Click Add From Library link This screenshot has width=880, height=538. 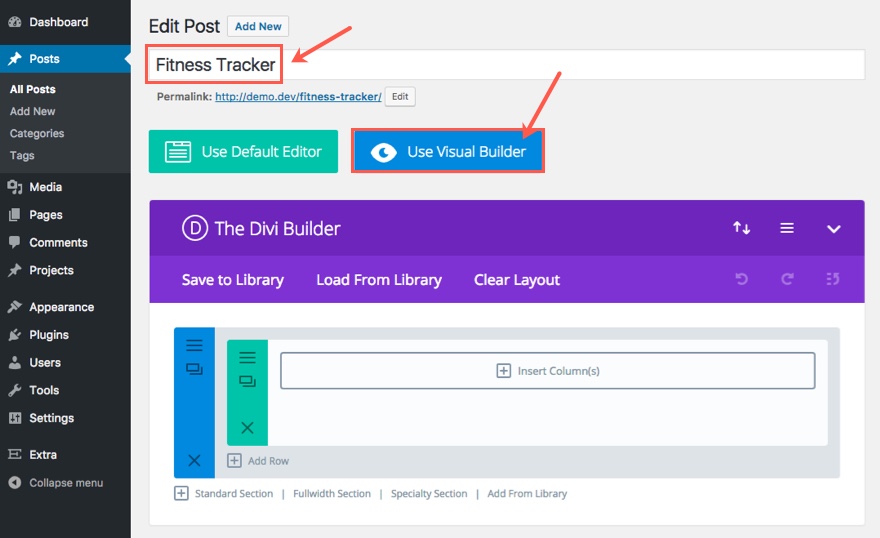[527, 494]
